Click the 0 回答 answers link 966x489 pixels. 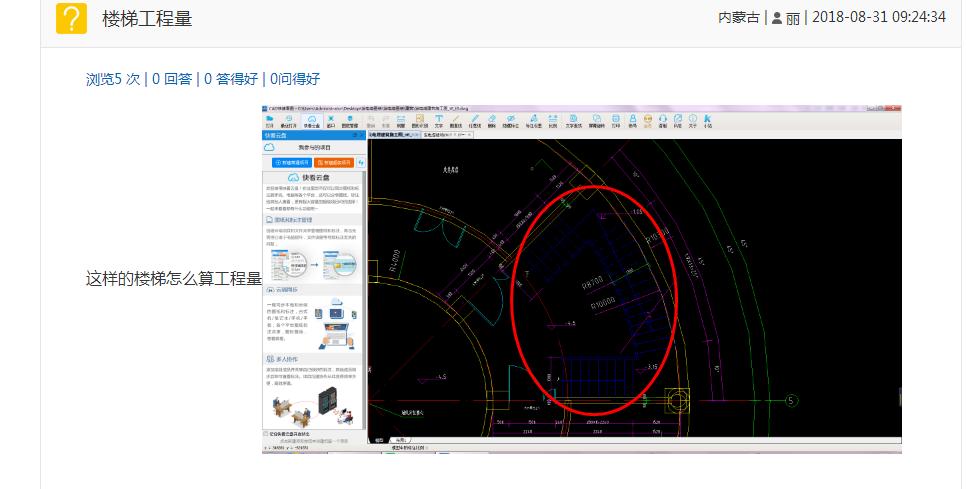point(172,79)
